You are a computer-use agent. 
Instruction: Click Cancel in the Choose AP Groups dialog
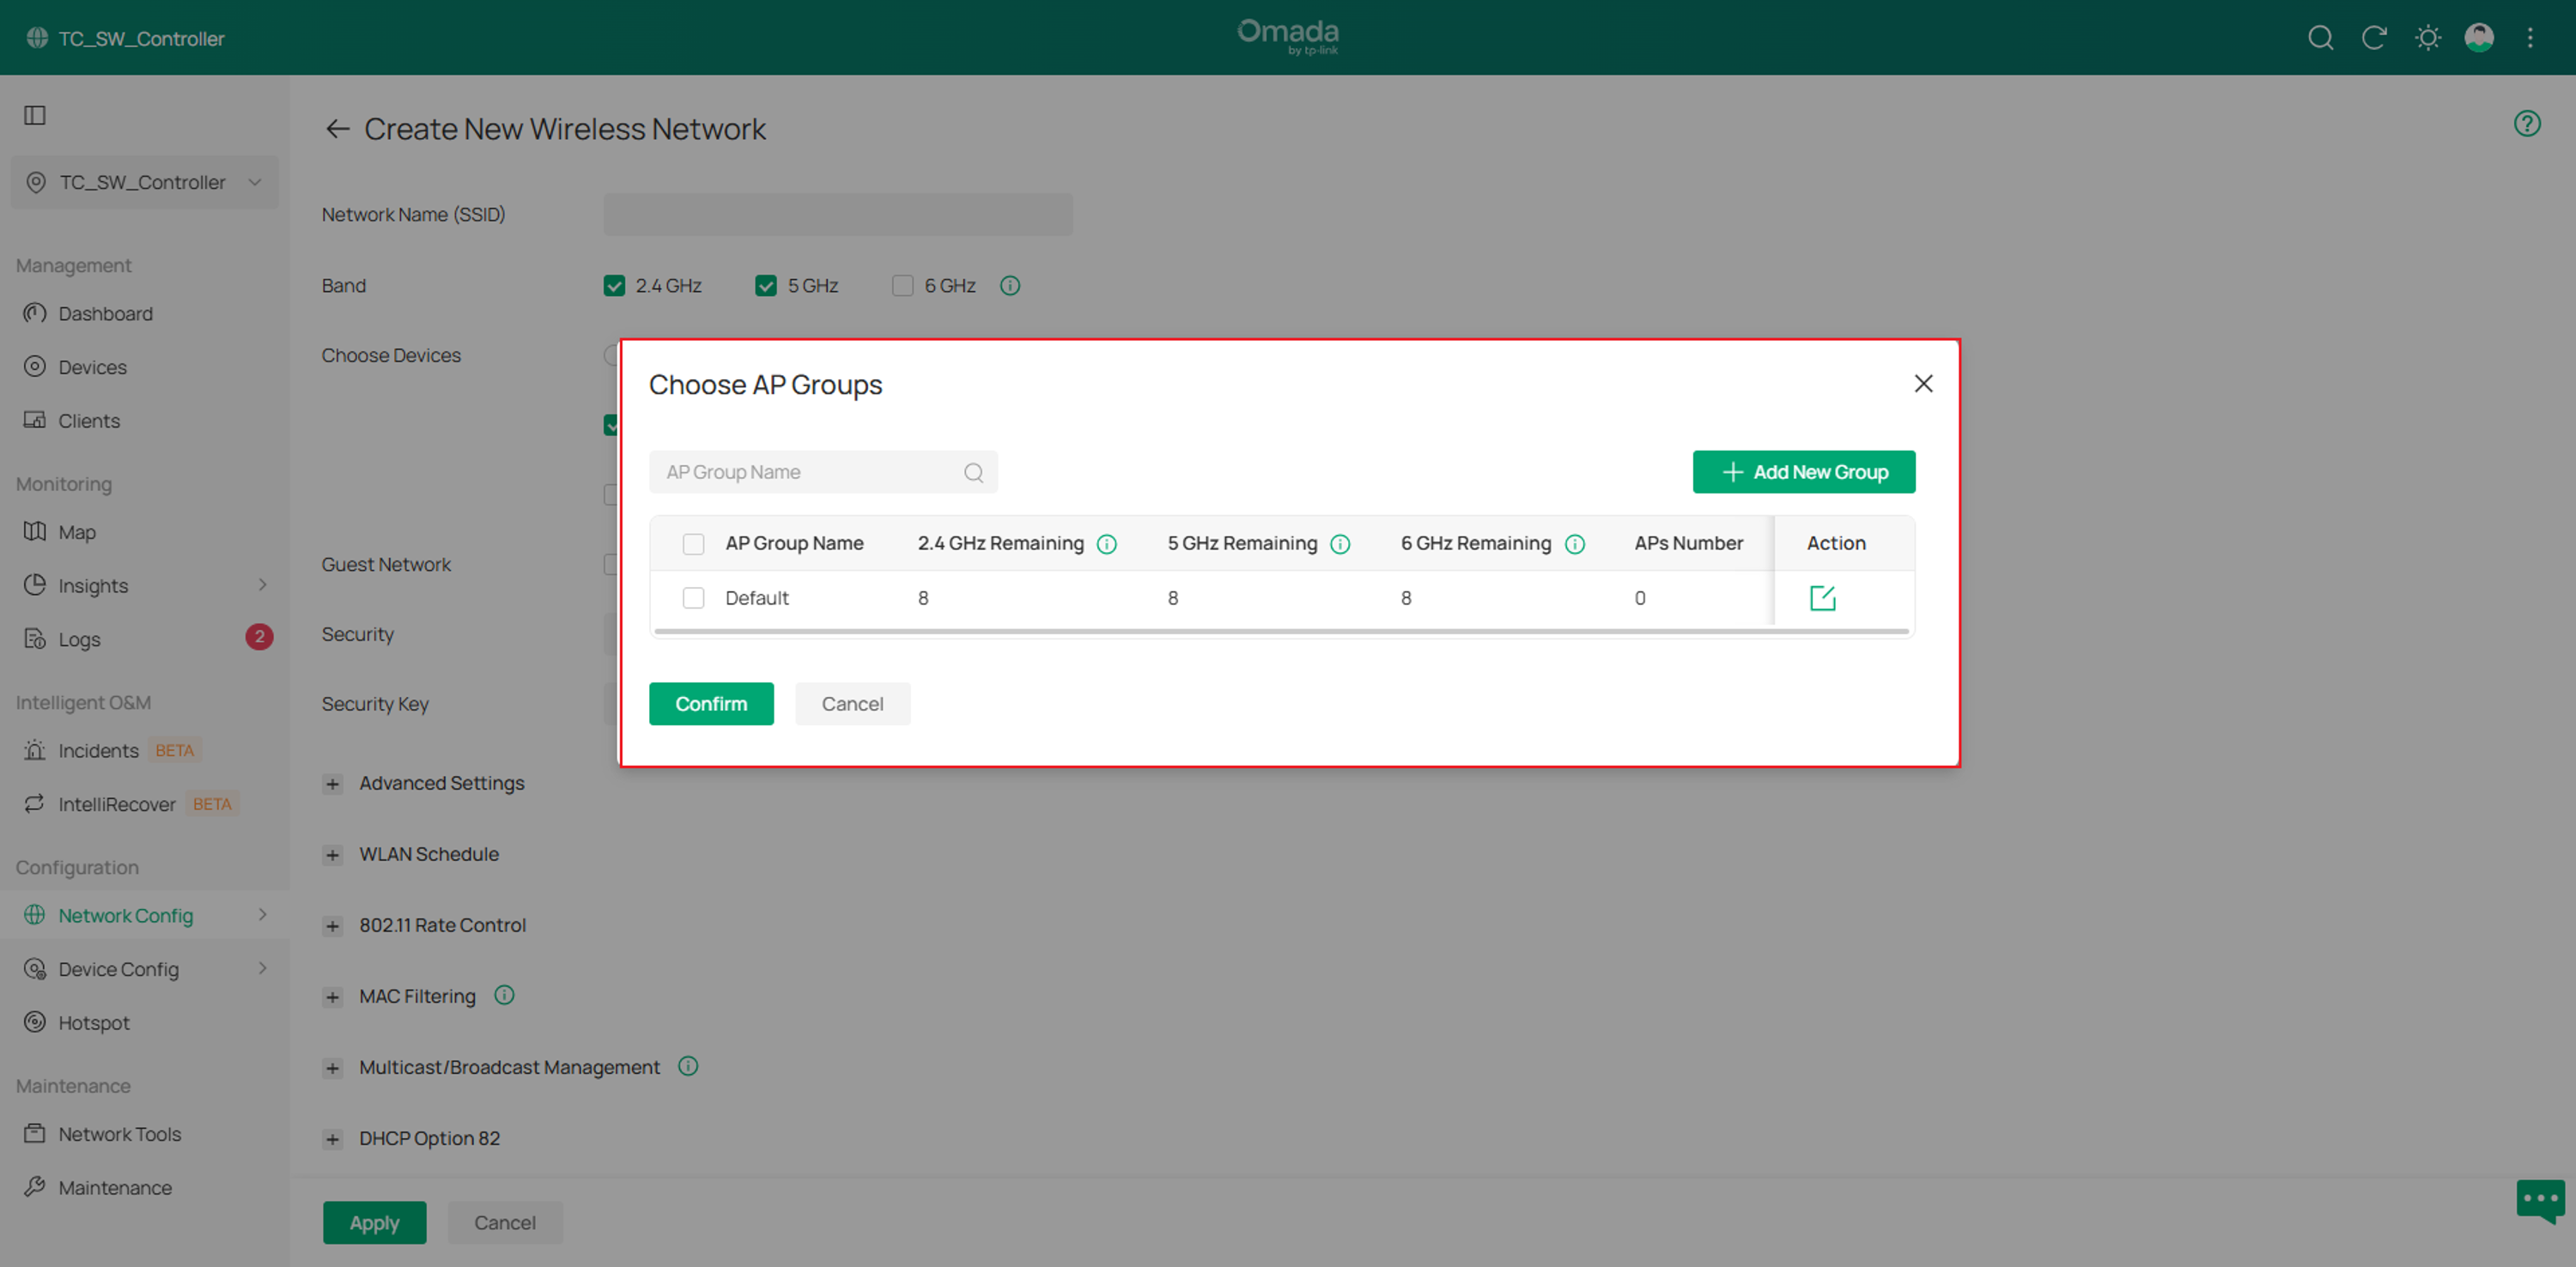pyautogui.click(x=852, y=704)
